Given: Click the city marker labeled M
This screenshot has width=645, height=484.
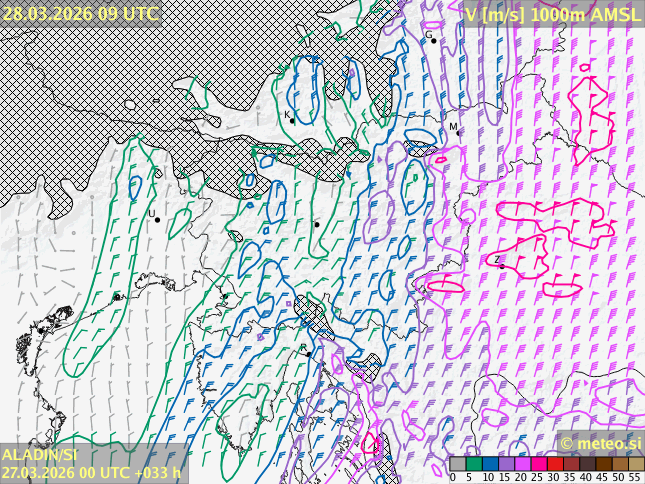Looking at the screenshot, I should (458, 131).
